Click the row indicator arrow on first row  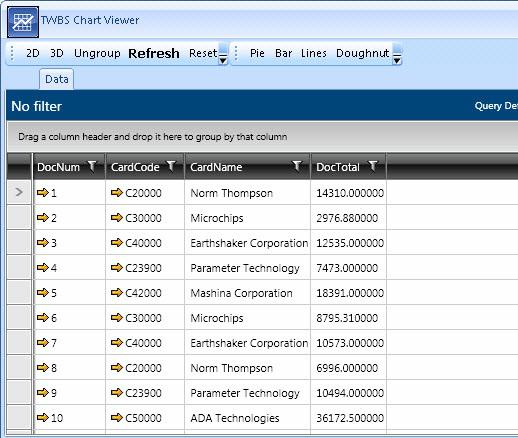(19, 192)
